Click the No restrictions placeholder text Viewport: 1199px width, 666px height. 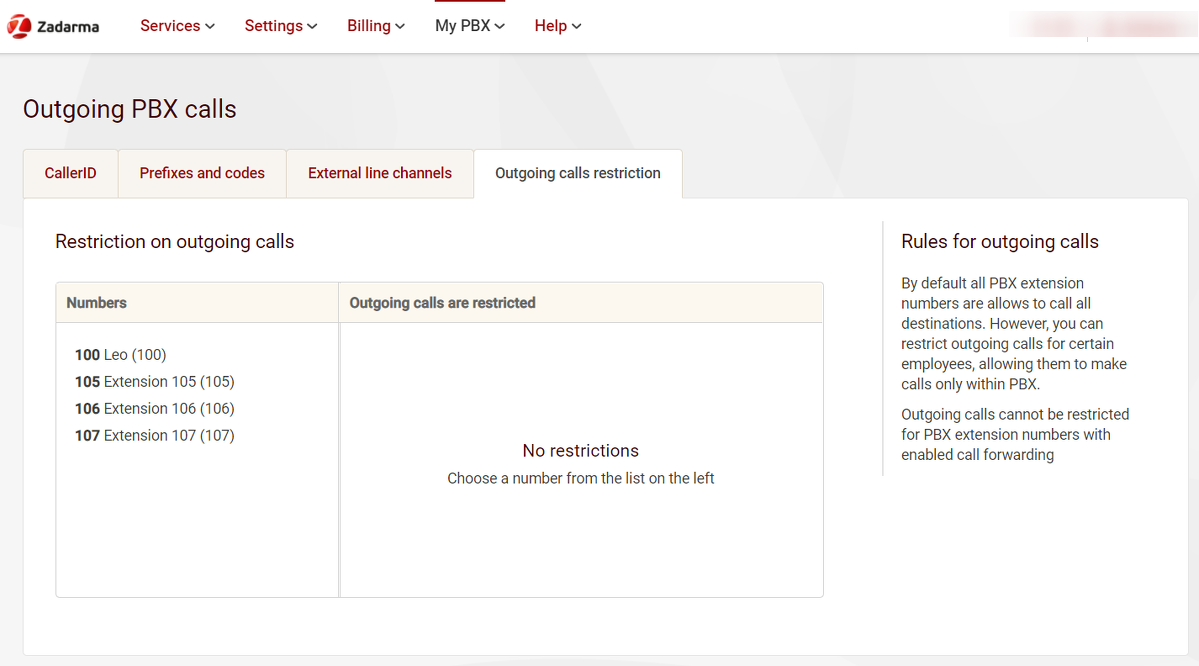[x=580, y=451]
